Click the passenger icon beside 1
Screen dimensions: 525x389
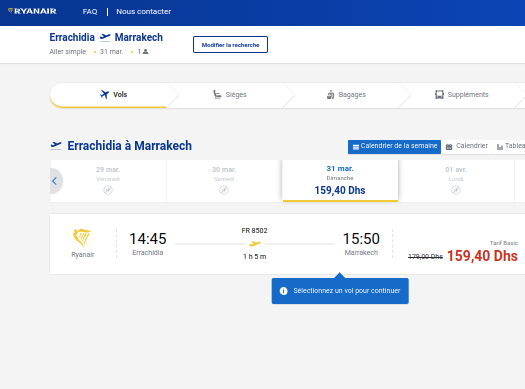[x=146, y=52]
